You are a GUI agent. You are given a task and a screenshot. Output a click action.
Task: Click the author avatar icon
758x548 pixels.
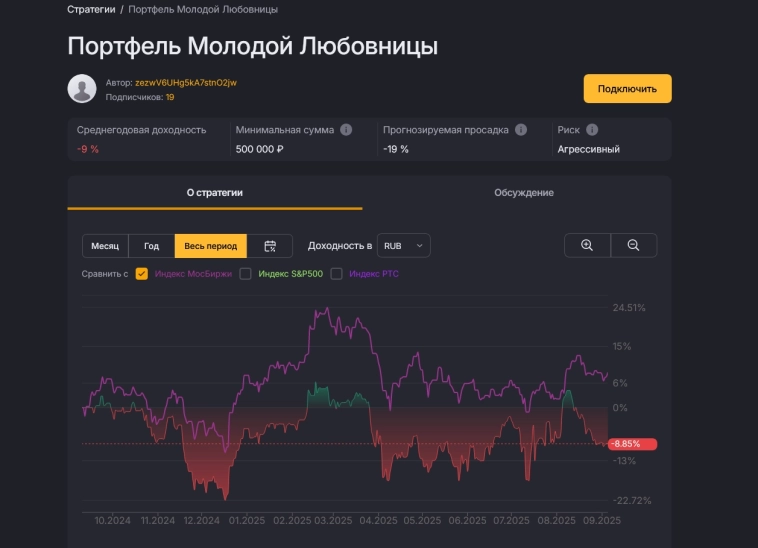(x=82, y=89)
